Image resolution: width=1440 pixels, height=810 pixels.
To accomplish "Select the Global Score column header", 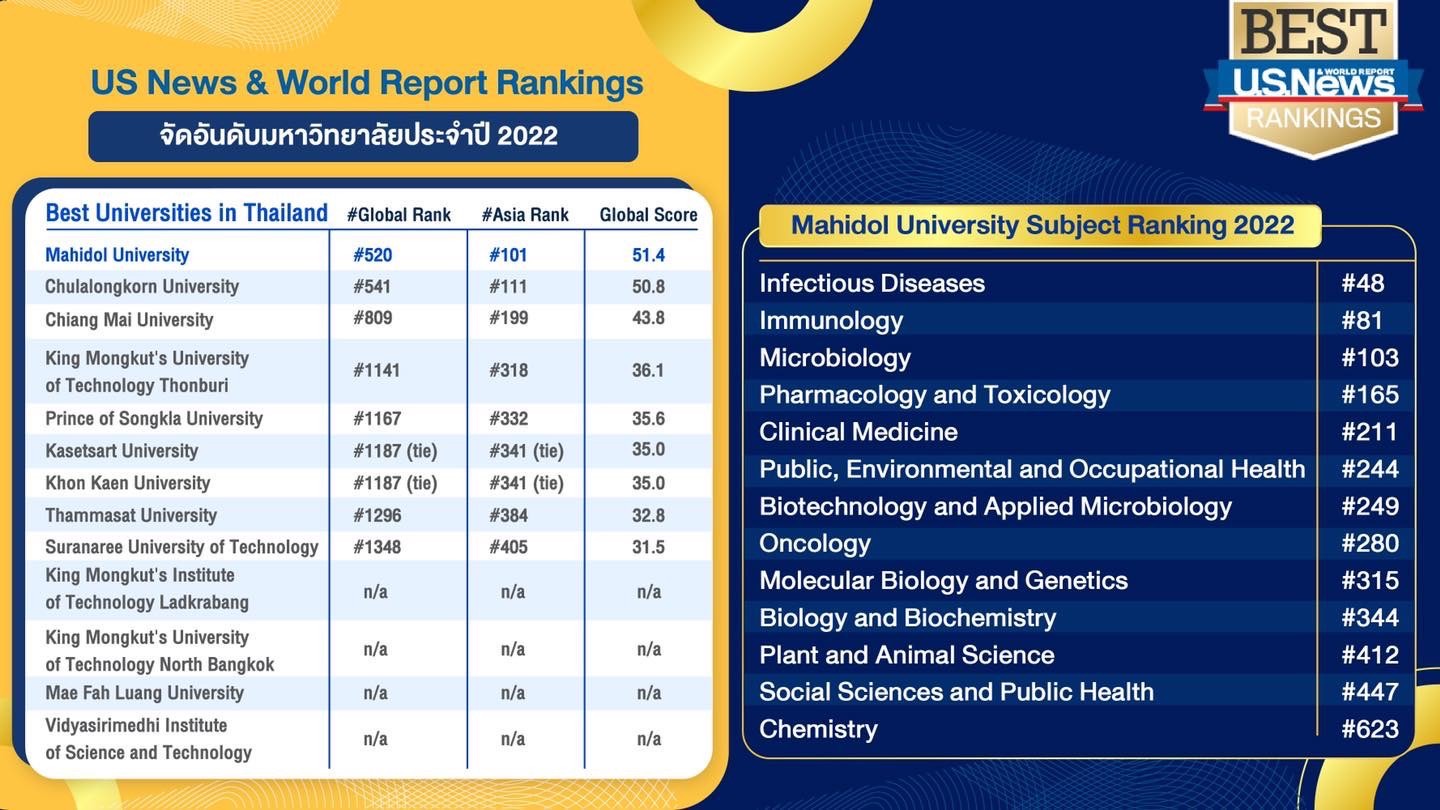I will pyautogui.click(x=648, y=215).
